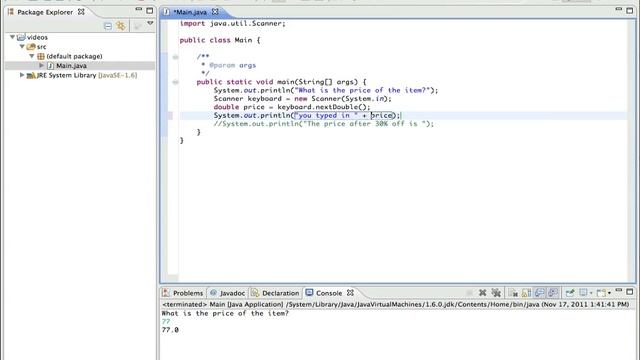
Task: Click the Scanner keyboard declaration line
Action: click(x=302, y=99)
